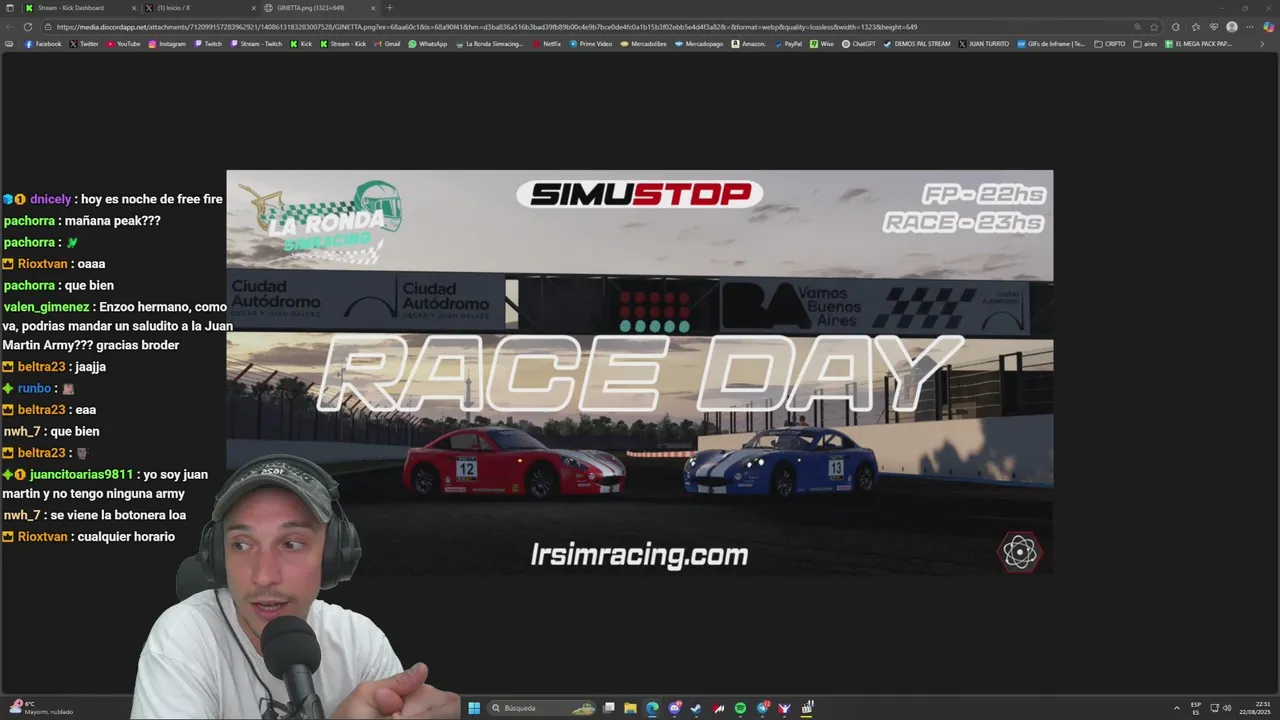Open the DEMOS PAL STREAM bookmark
1280x720 pixels.
click(x=917, y=44)
